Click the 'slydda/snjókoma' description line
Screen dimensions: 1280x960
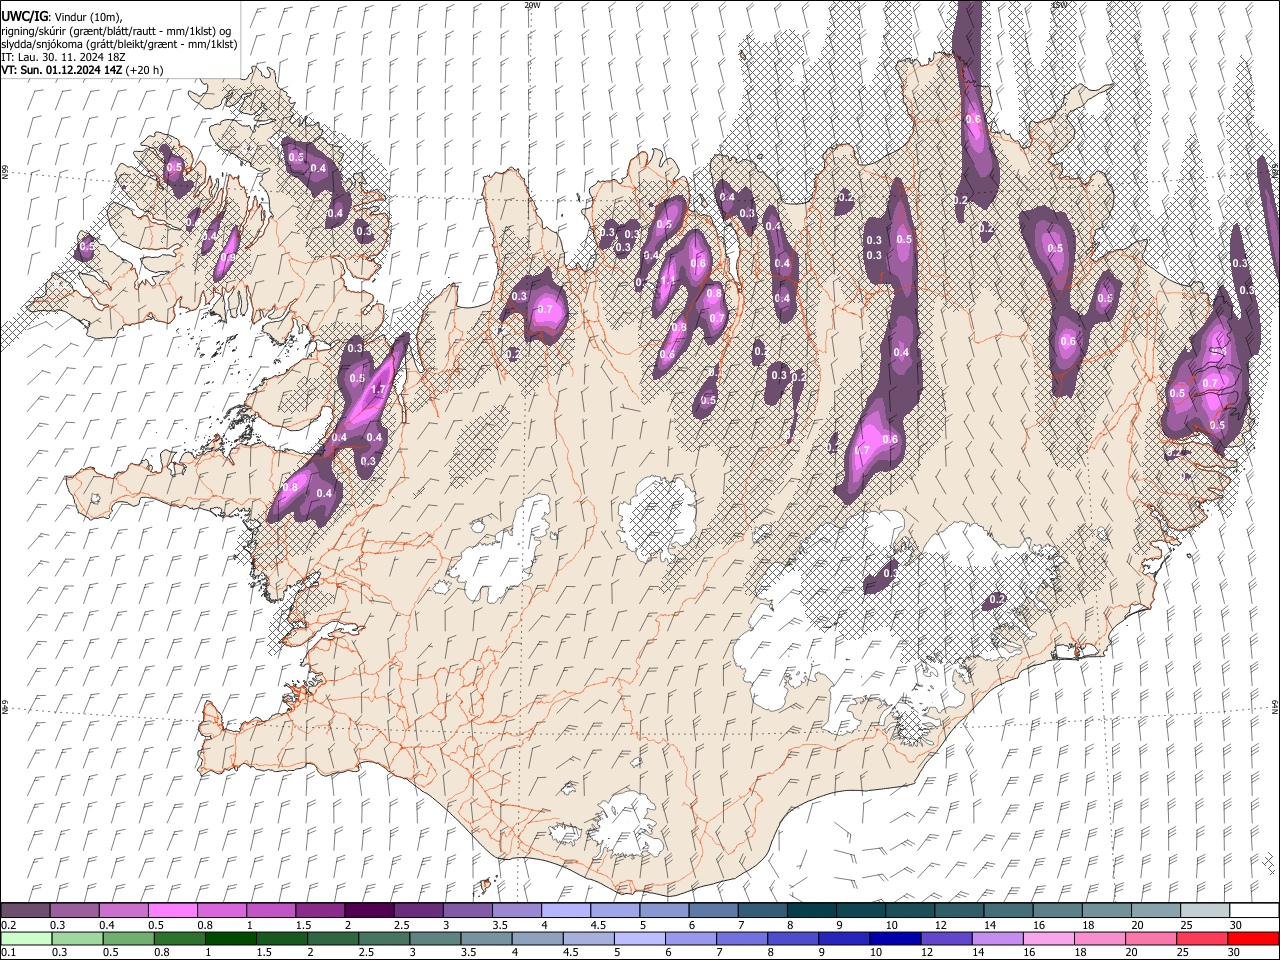click(x=119, y=44)
